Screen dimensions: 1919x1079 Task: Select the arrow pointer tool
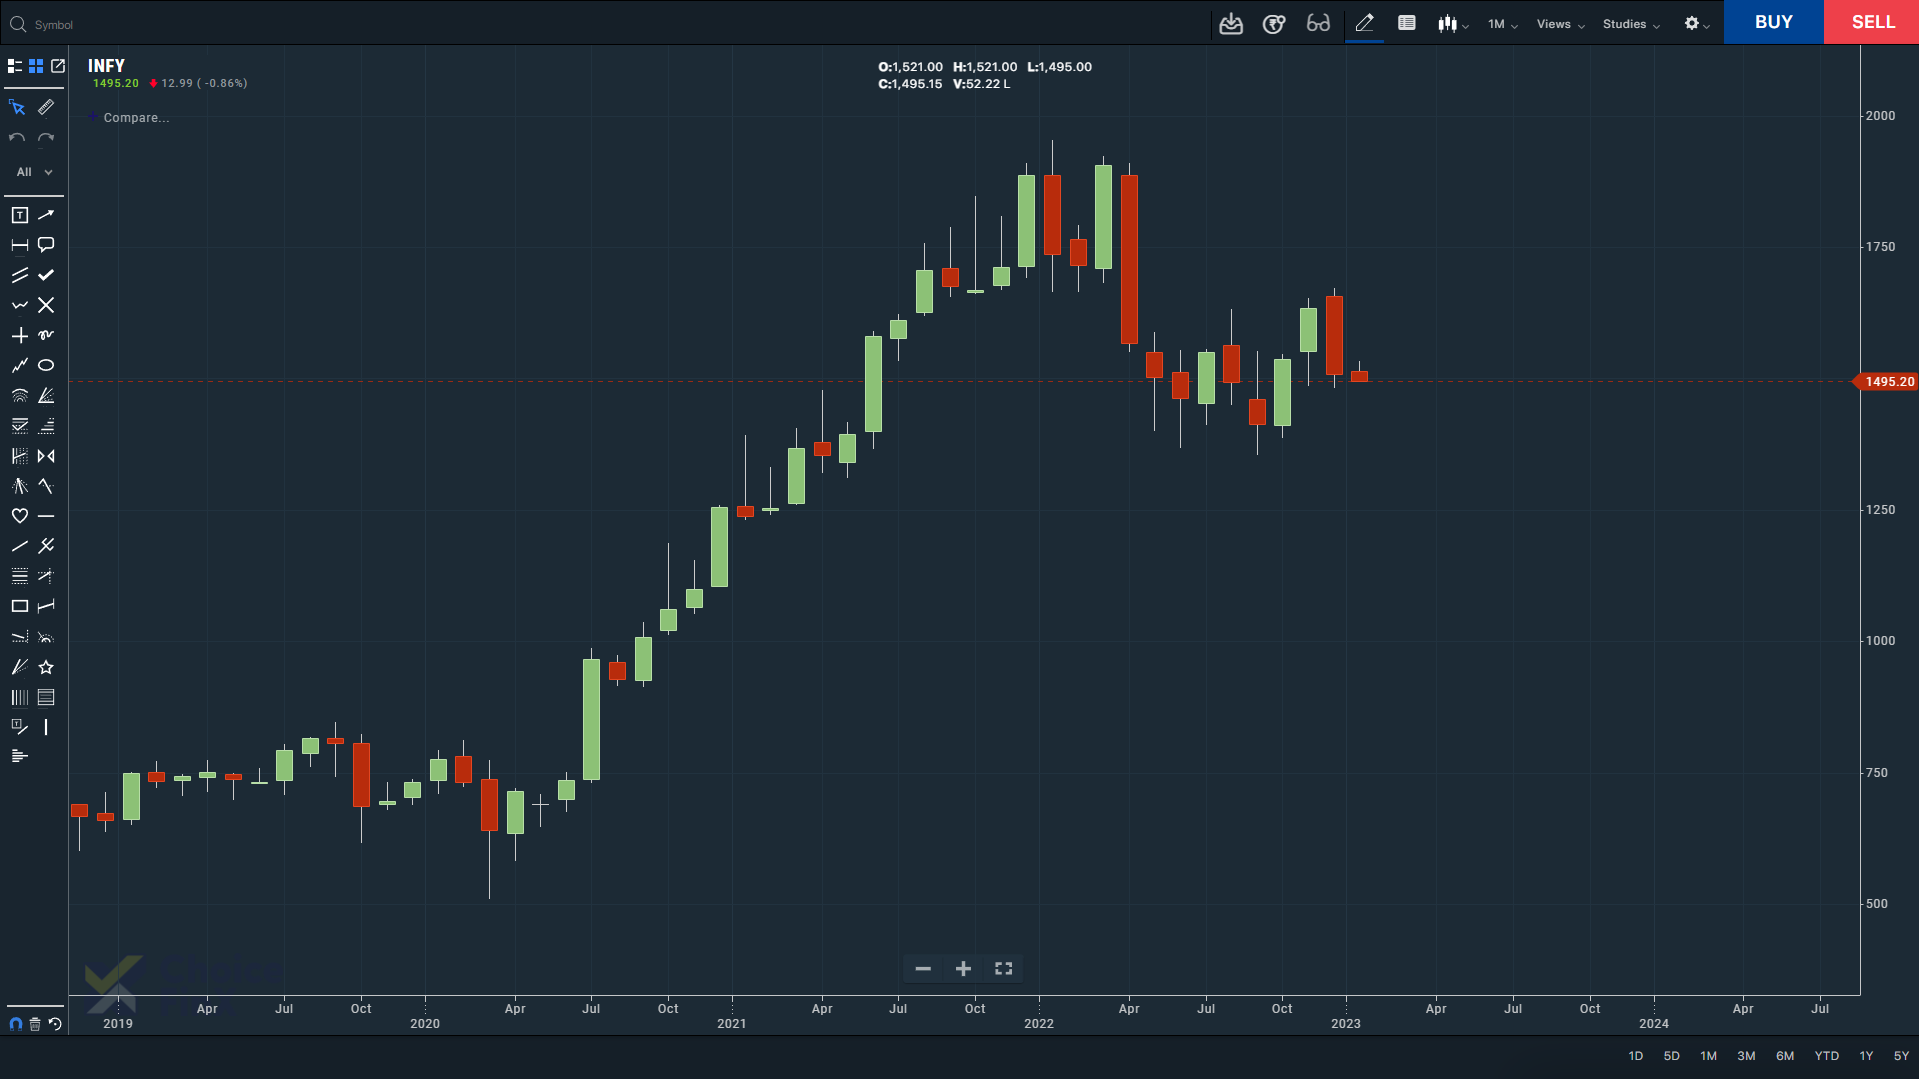click(x=17, y=108)
